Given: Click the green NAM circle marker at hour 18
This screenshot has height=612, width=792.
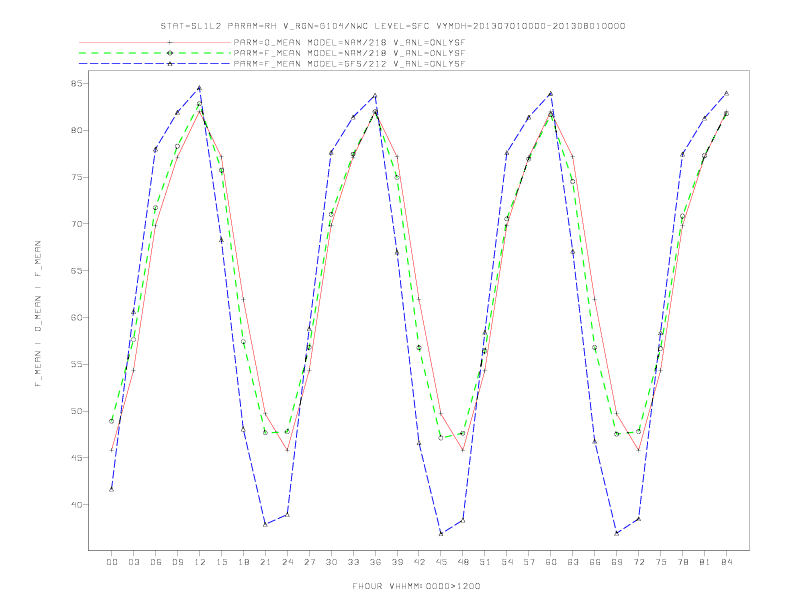Looking at the screenshot, I should pos(243,342).
